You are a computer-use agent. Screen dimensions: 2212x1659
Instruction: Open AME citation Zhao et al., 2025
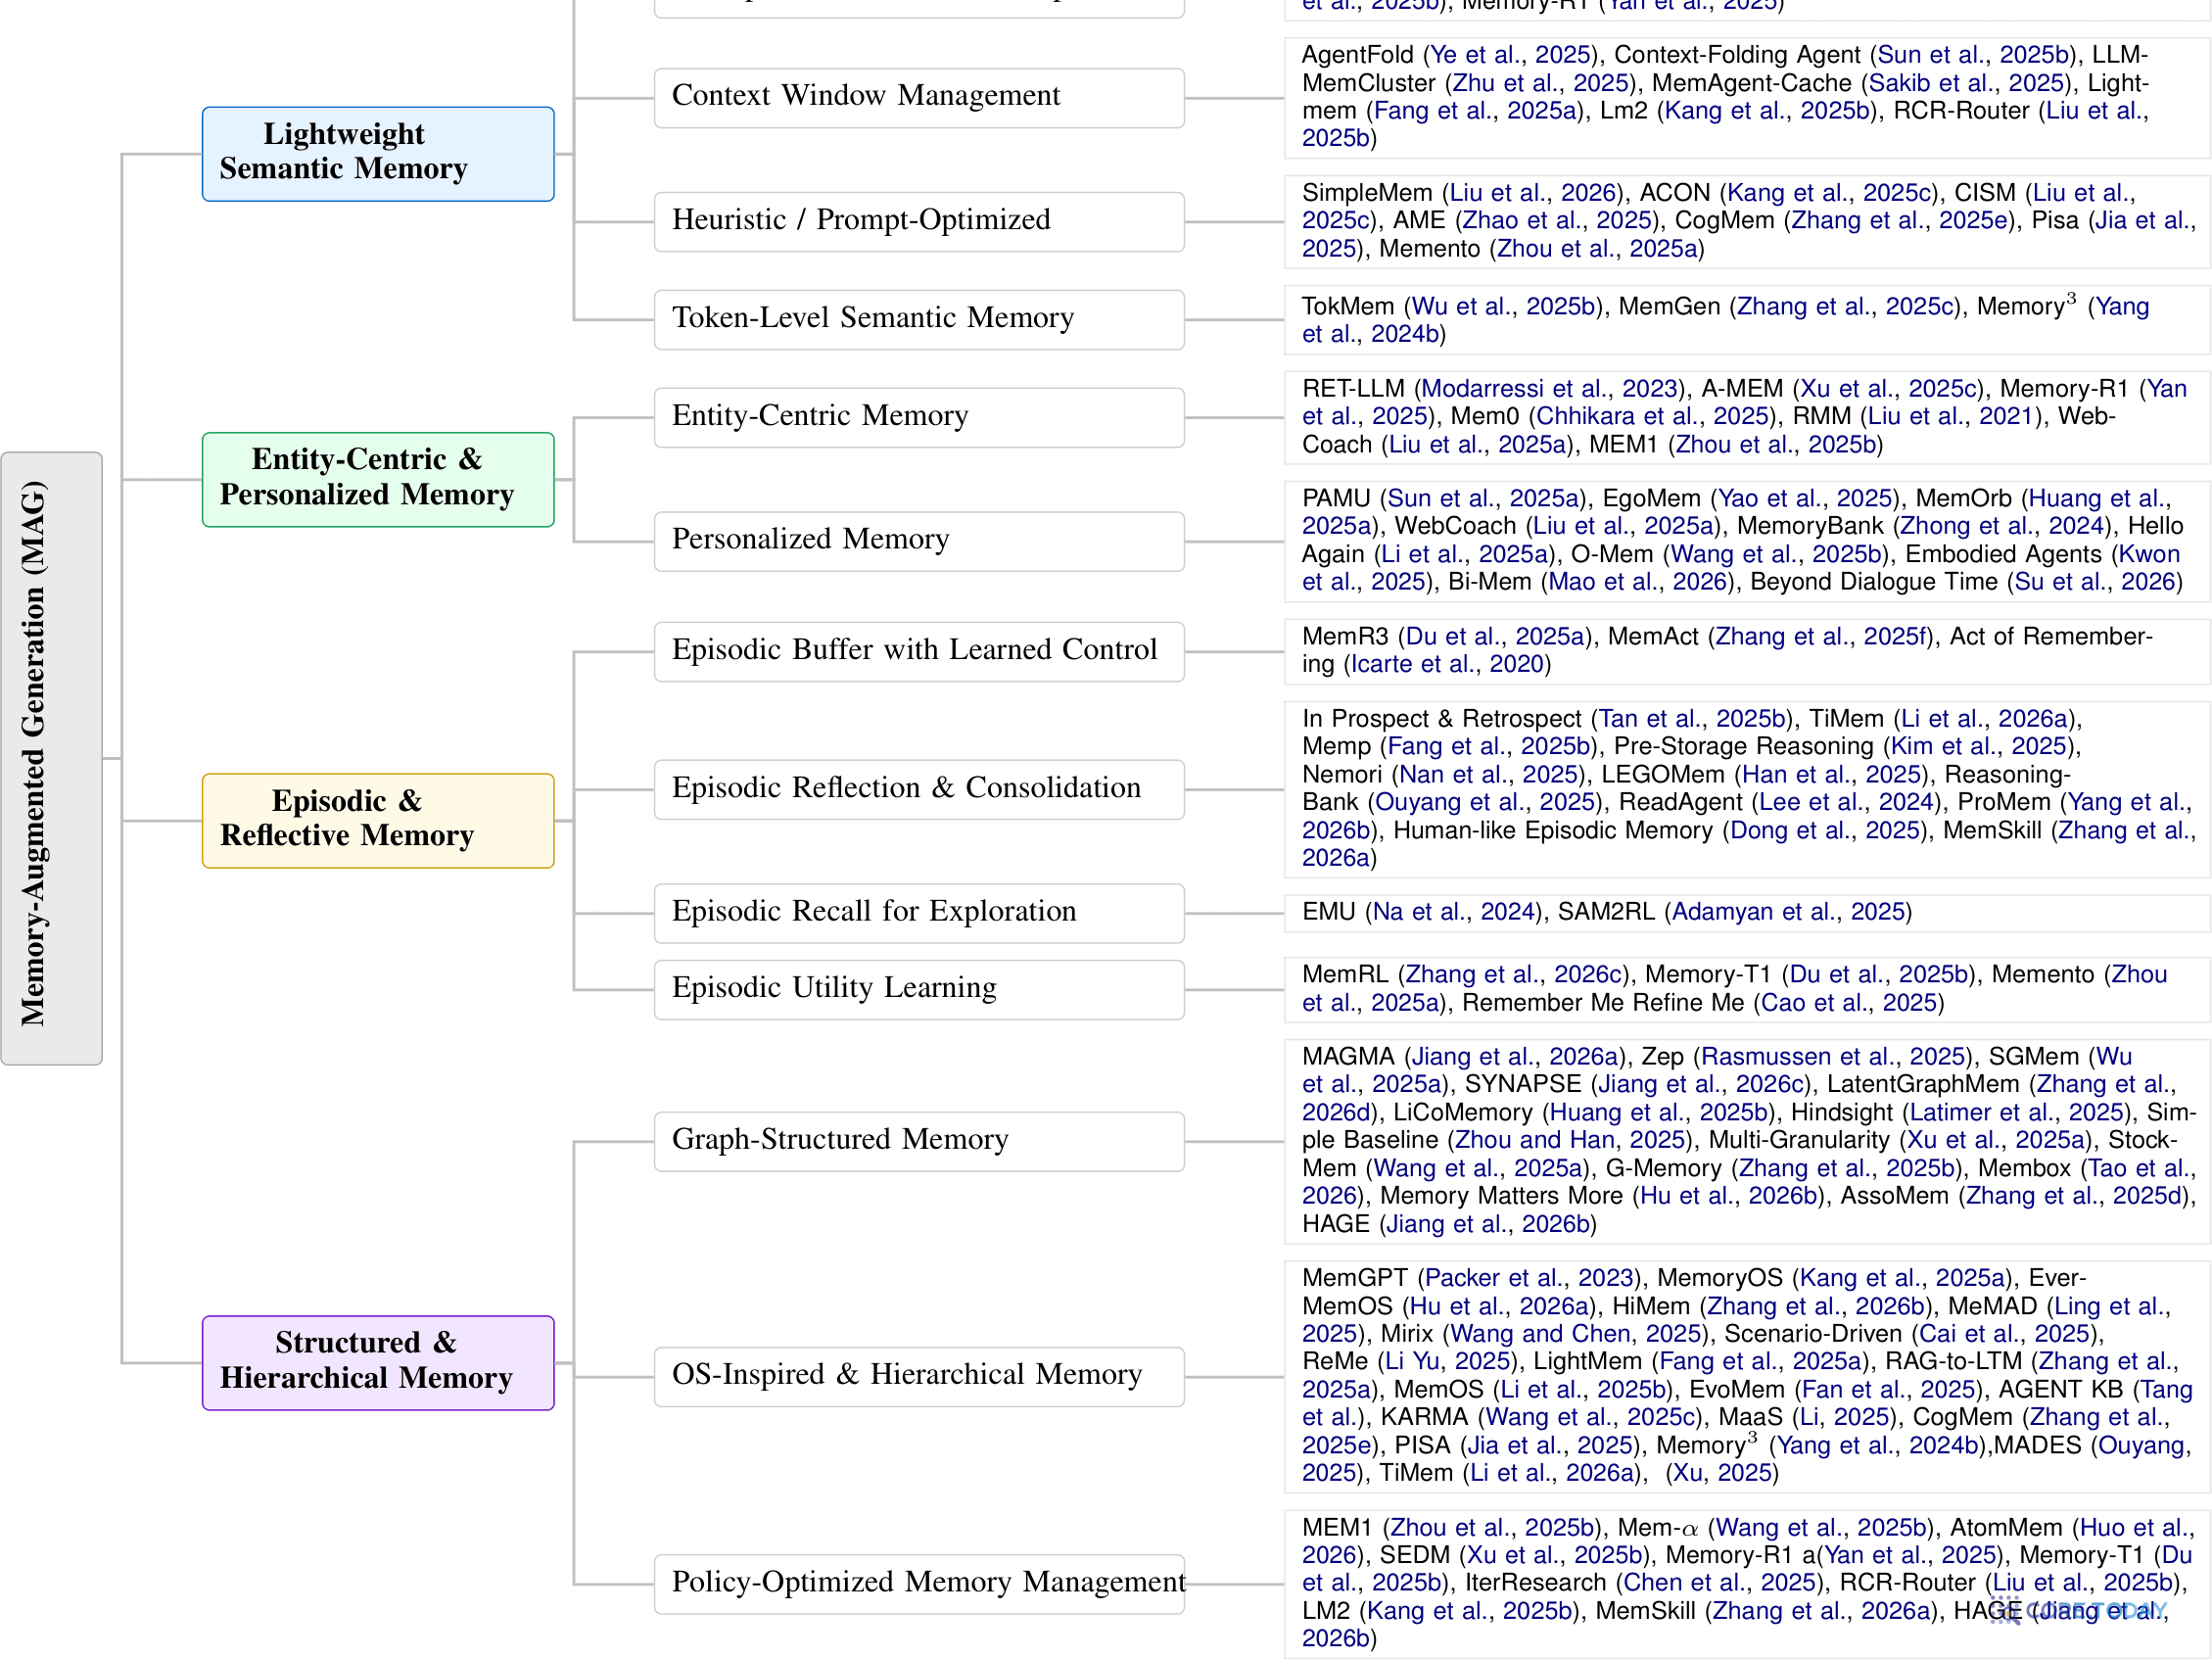tap(1558, 220)
